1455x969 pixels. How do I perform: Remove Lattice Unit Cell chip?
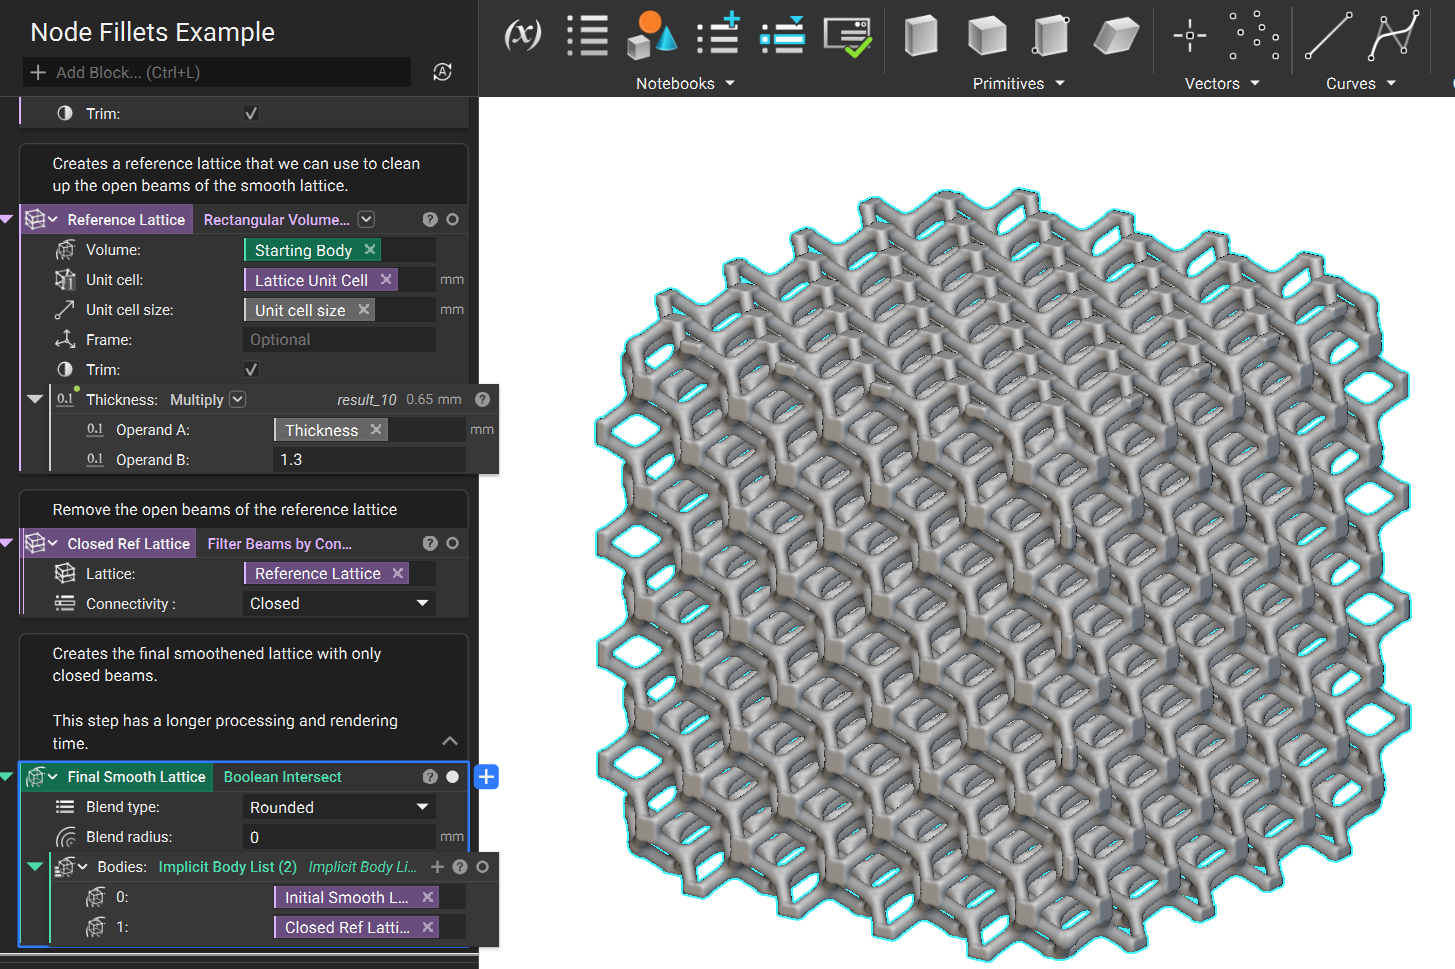coord(386,280)
